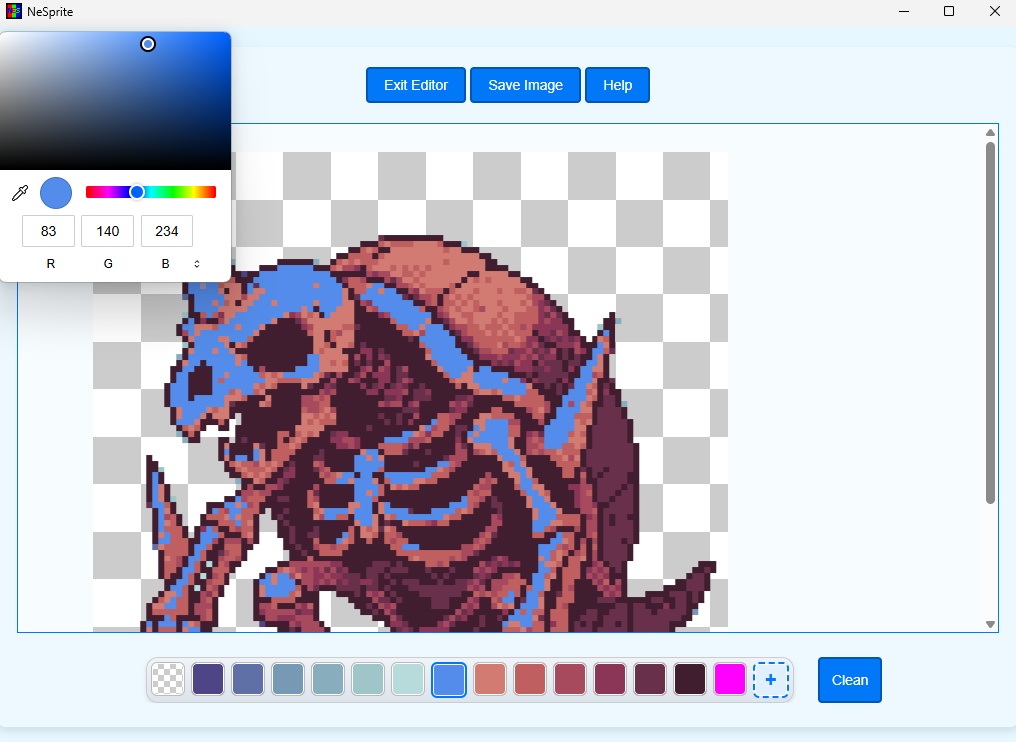Click the current color preview circle
This screenshot has width=1016, height=742.
(x=56, y=193)
